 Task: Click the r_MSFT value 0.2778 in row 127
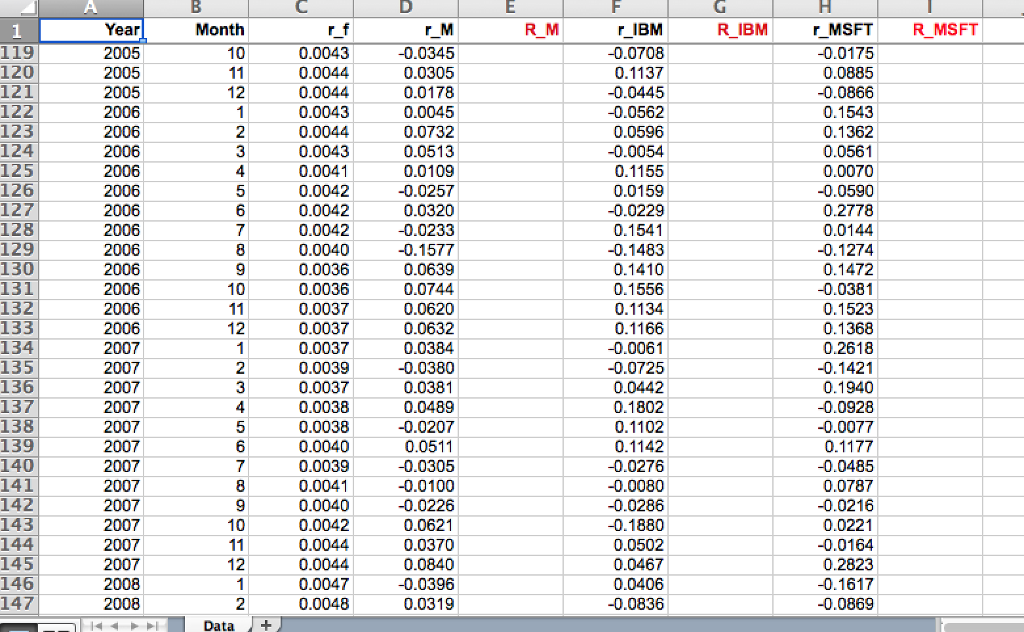point(848,211)
